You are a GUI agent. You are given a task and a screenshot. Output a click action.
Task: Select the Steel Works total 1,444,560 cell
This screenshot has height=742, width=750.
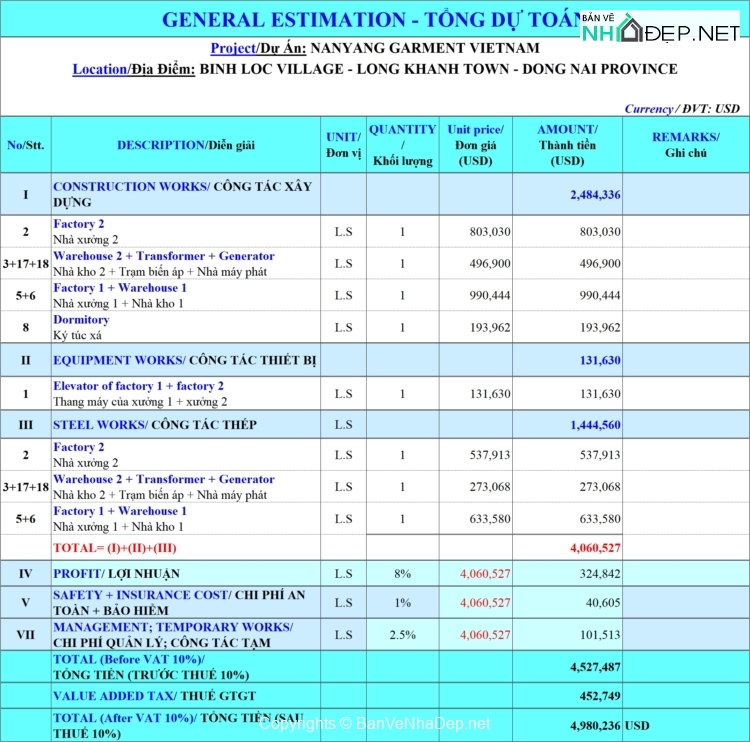567,425
